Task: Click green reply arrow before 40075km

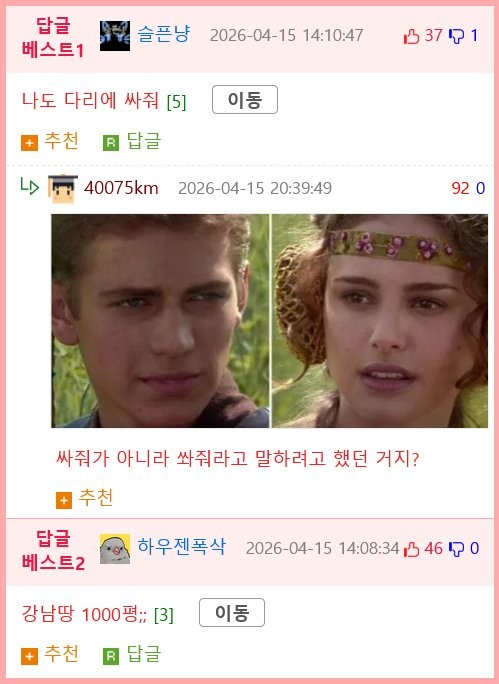Action: click(29, 186)
